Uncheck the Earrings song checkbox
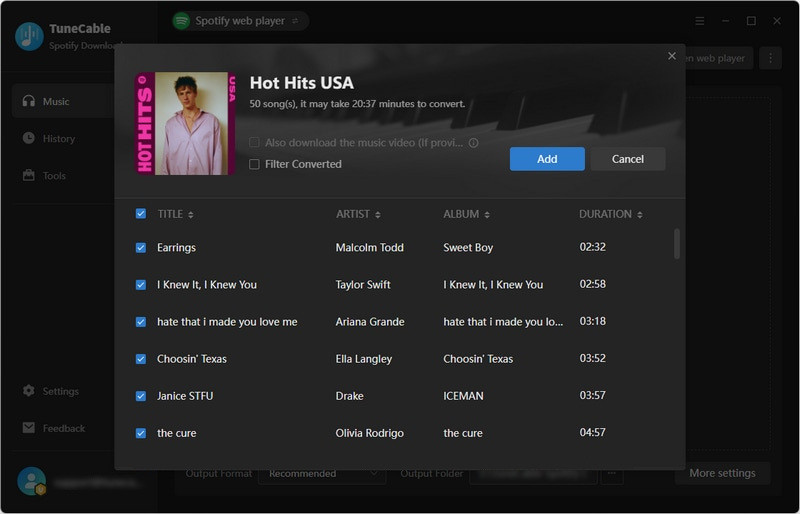This screenshot has width=800, height=514. coord(141,248)
